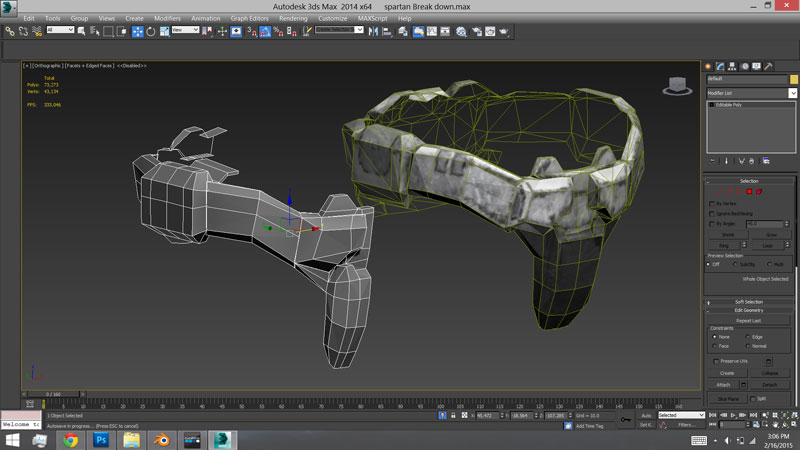
Task: Open the Rendering menu
Action: [x=293, y=18]
